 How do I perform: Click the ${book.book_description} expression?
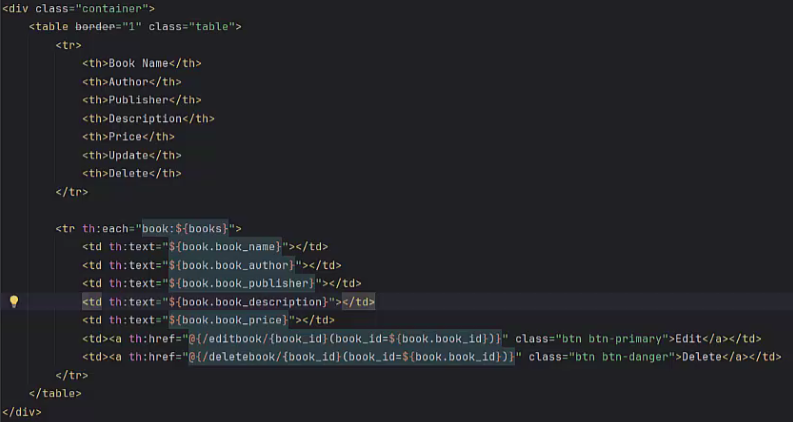(248, 302)
